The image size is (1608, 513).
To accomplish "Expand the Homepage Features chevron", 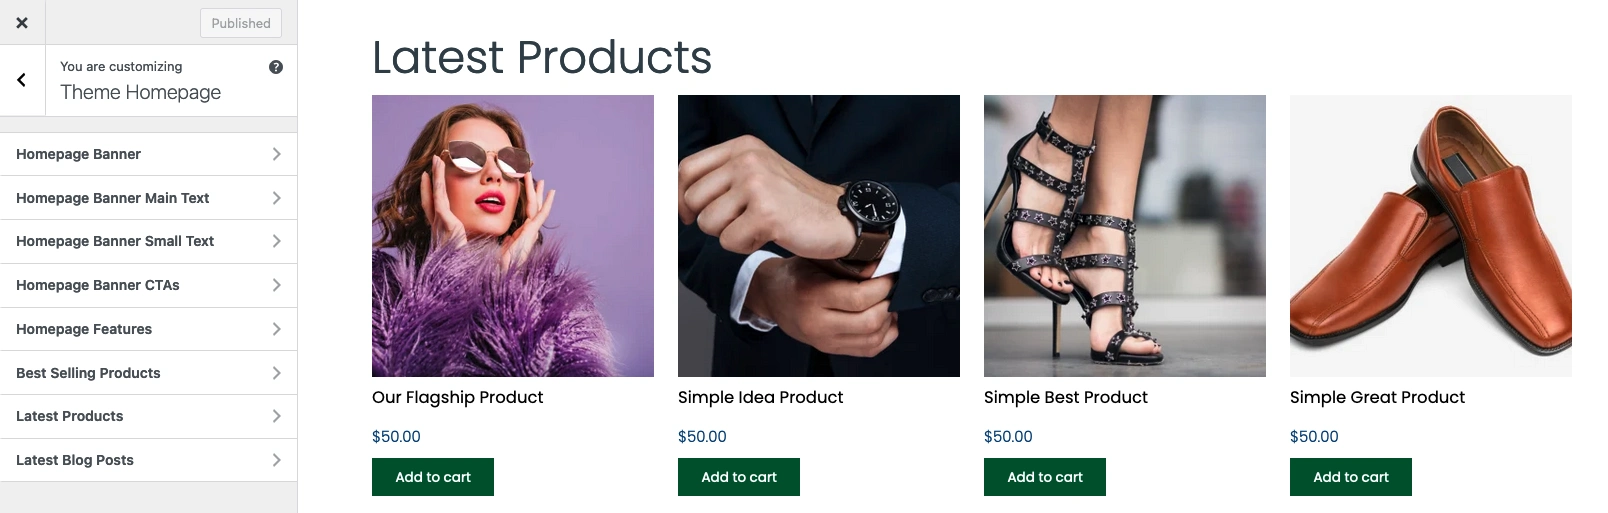I will click(x=276, y=329).
